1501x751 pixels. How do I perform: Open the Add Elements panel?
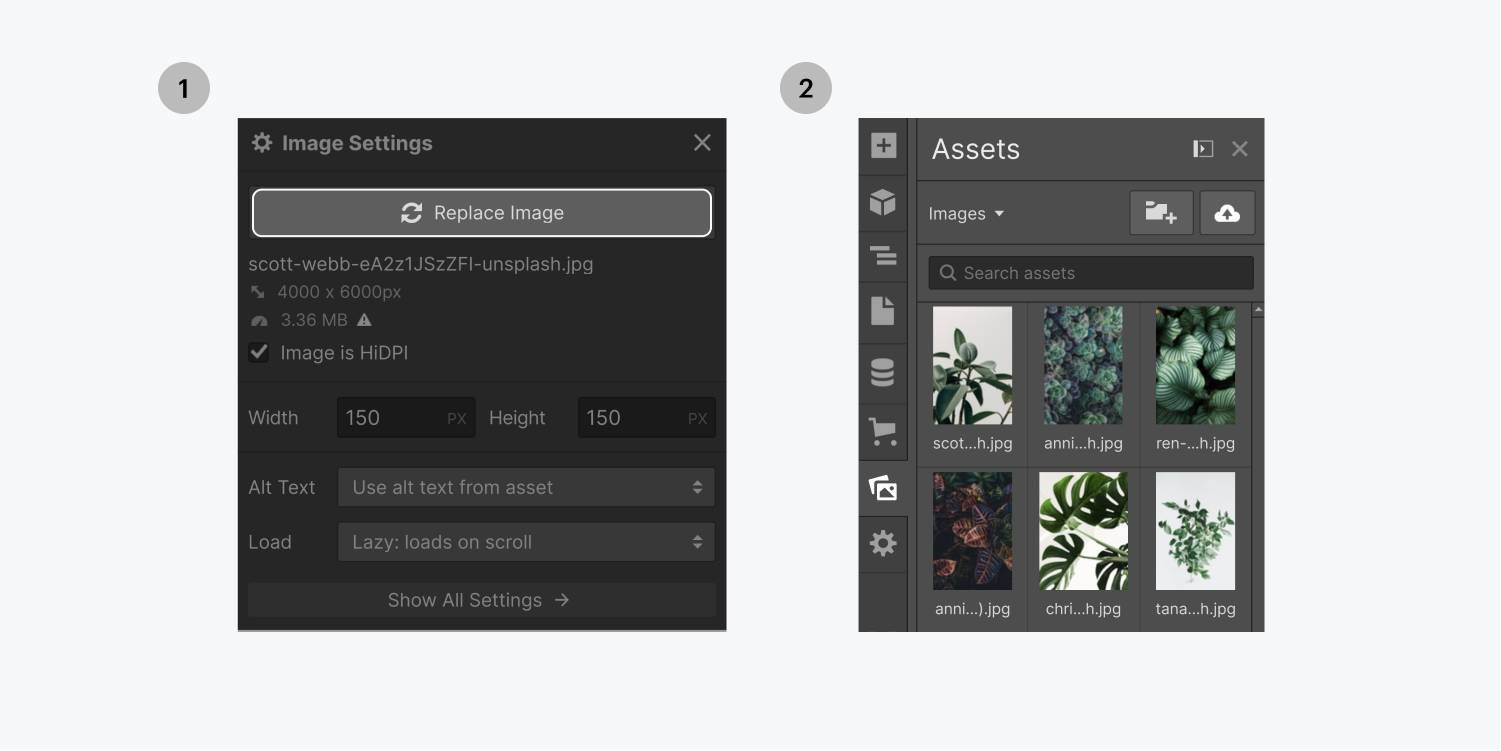pos(883,145)
